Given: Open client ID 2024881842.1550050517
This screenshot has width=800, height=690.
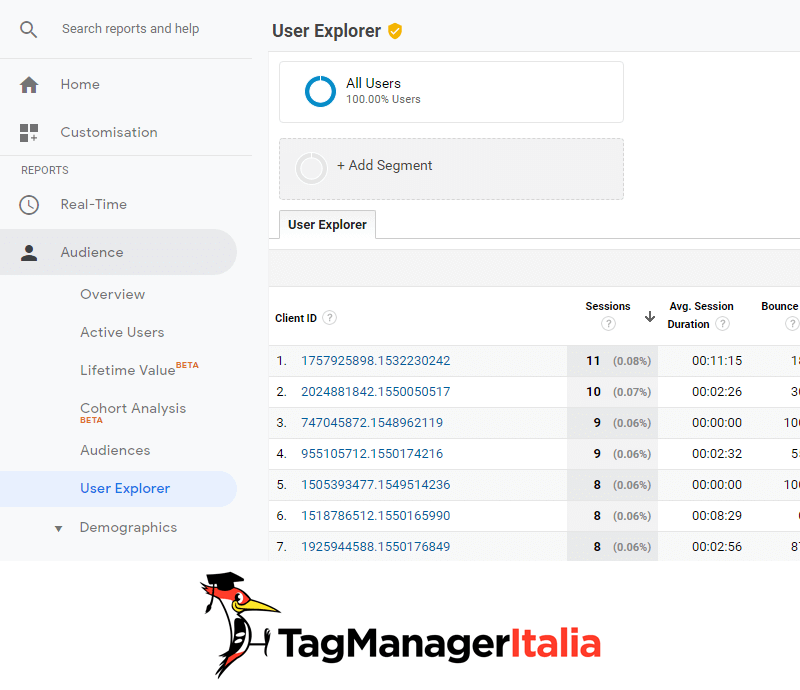Looking at the screenshot, I should pyautogui.click(x=376, y=392).
